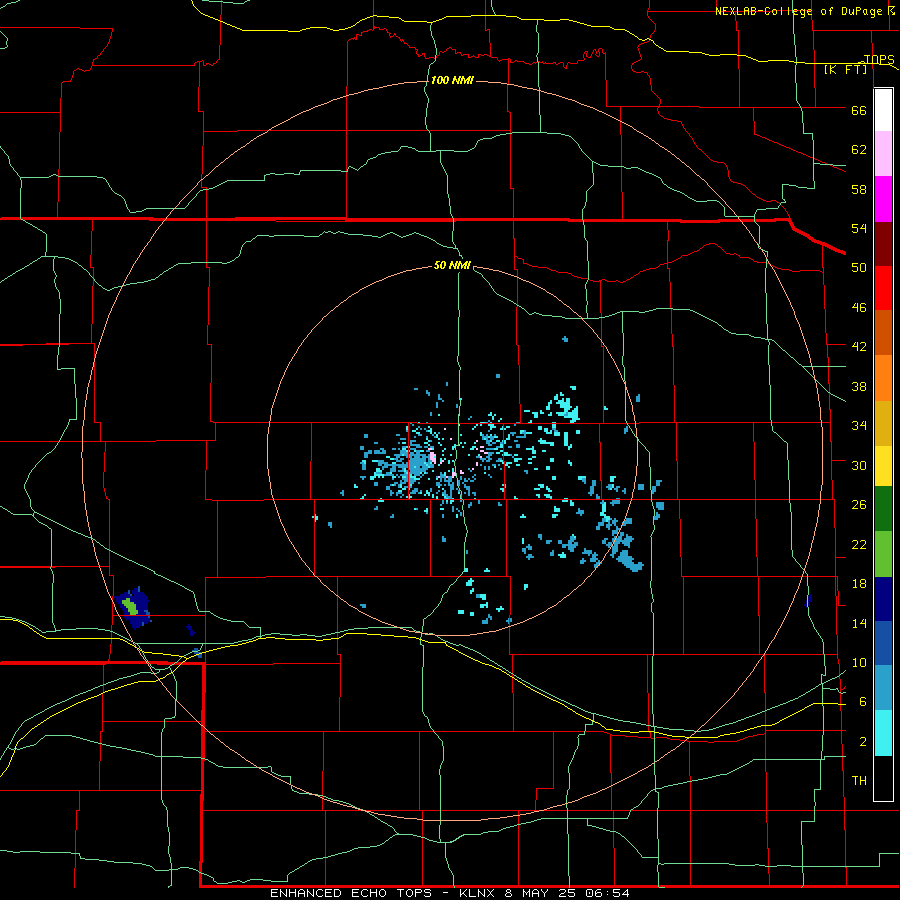Image resolution: width=900 pixels, height=900 pixels.
Task: Click the legend value "62"
Action: click(859, 150)
